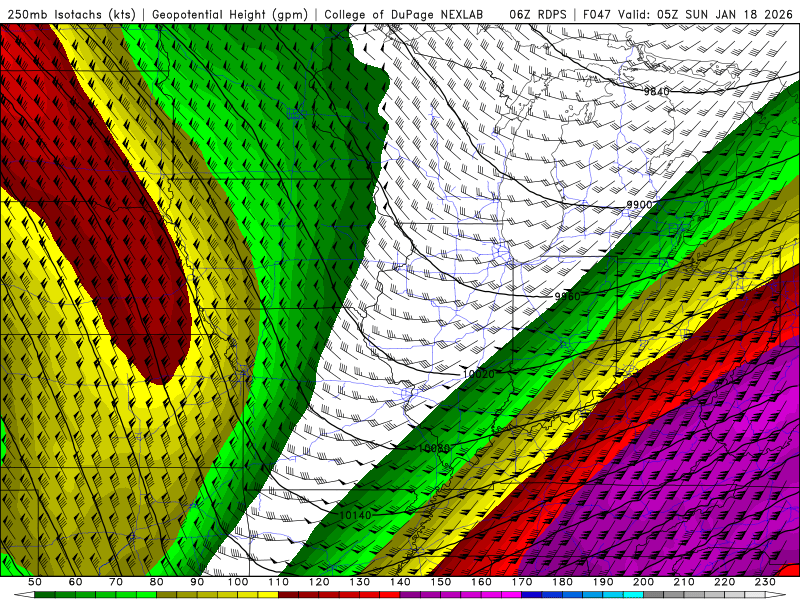
Task: Pick the cyan colorbar swatch ending at 200
Action: pyautogui.click(x=633, y=595)
